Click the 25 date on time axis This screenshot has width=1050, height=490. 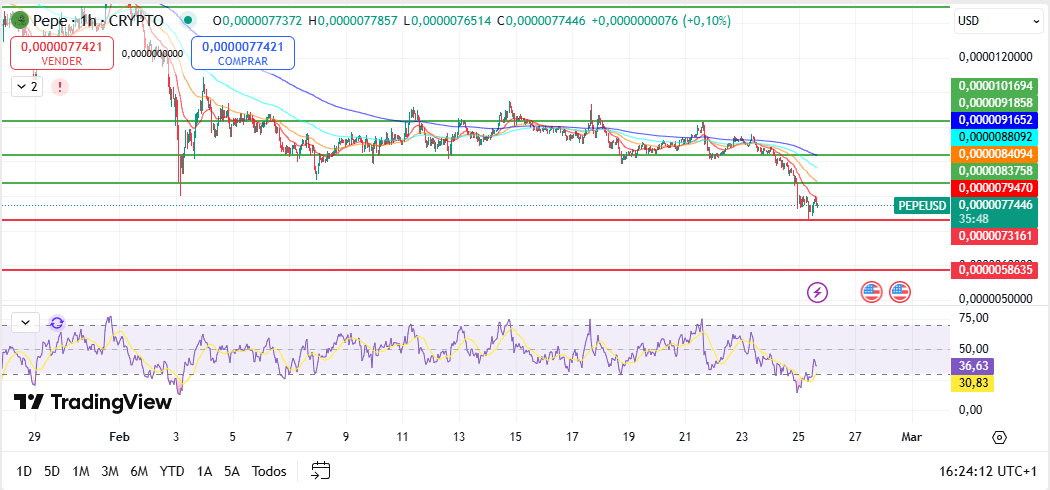pos(798,437)
